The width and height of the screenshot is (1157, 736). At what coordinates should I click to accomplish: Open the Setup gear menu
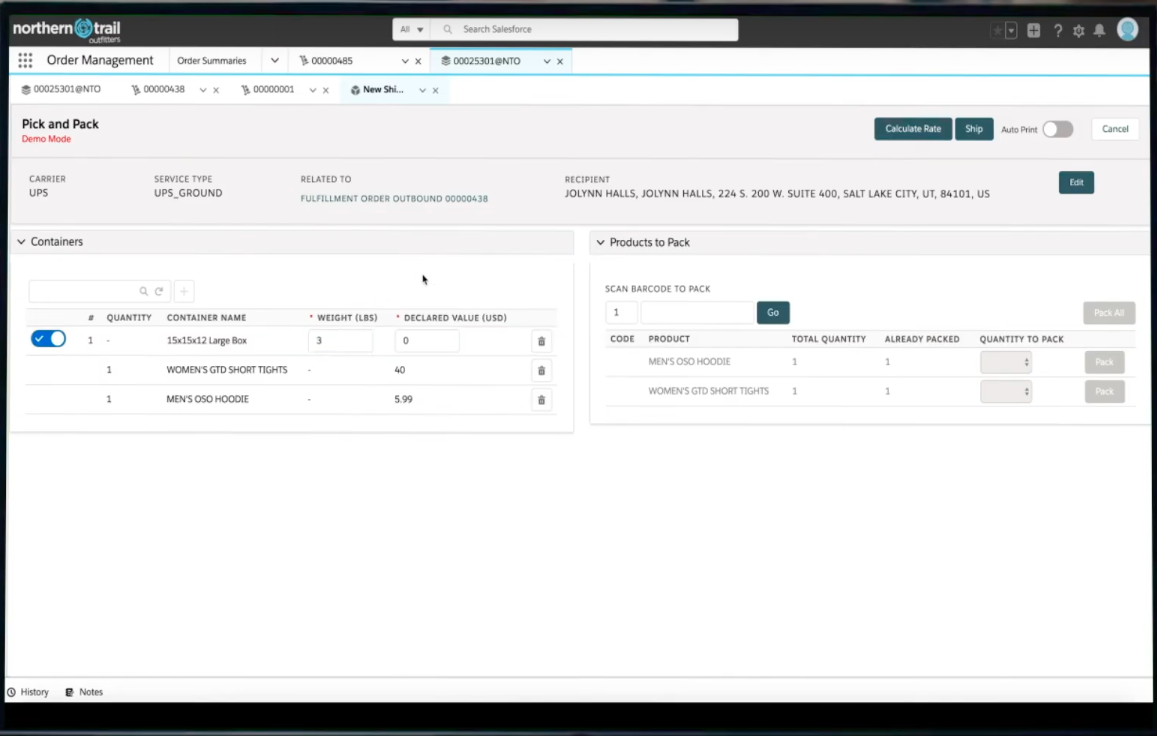point(1079,31)
